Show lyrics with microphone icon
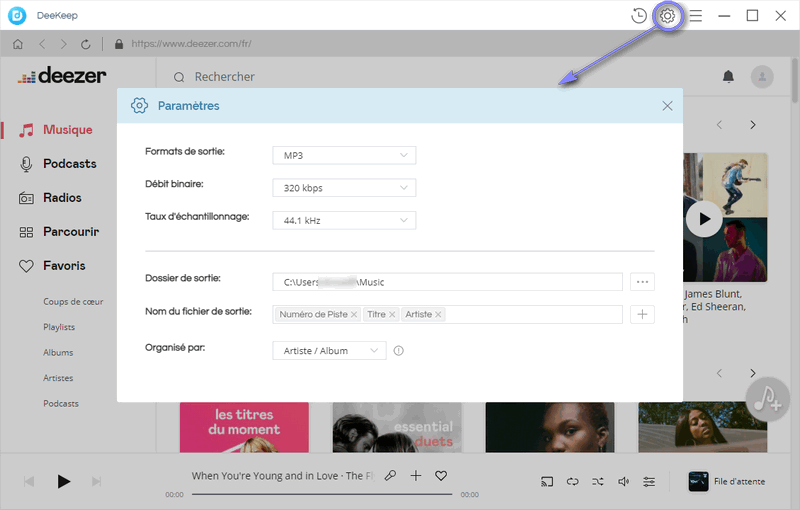Viewport: 800px width, 510px height. [x=390, y=476]
